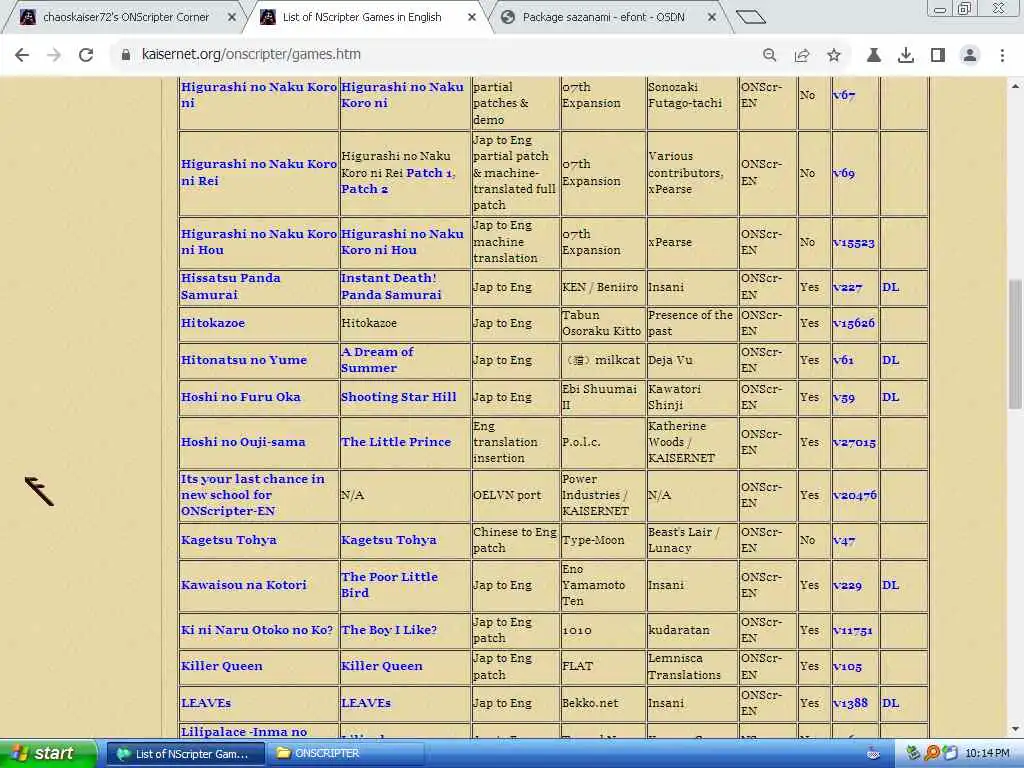Open Killer Queen link in first column

point(221,666)
